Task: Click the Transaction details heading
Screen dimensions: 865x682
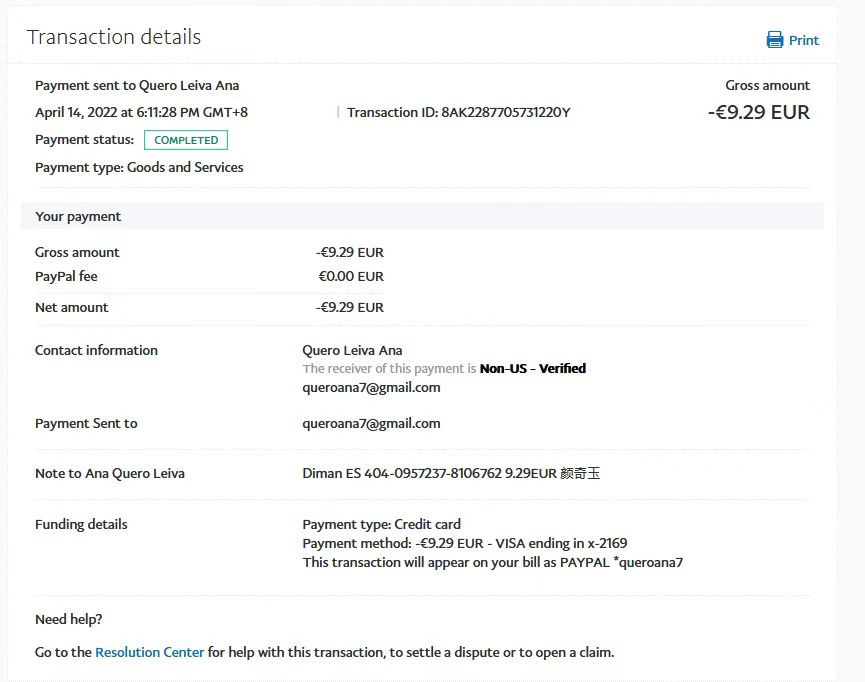Action: click(x=114, y=37)
